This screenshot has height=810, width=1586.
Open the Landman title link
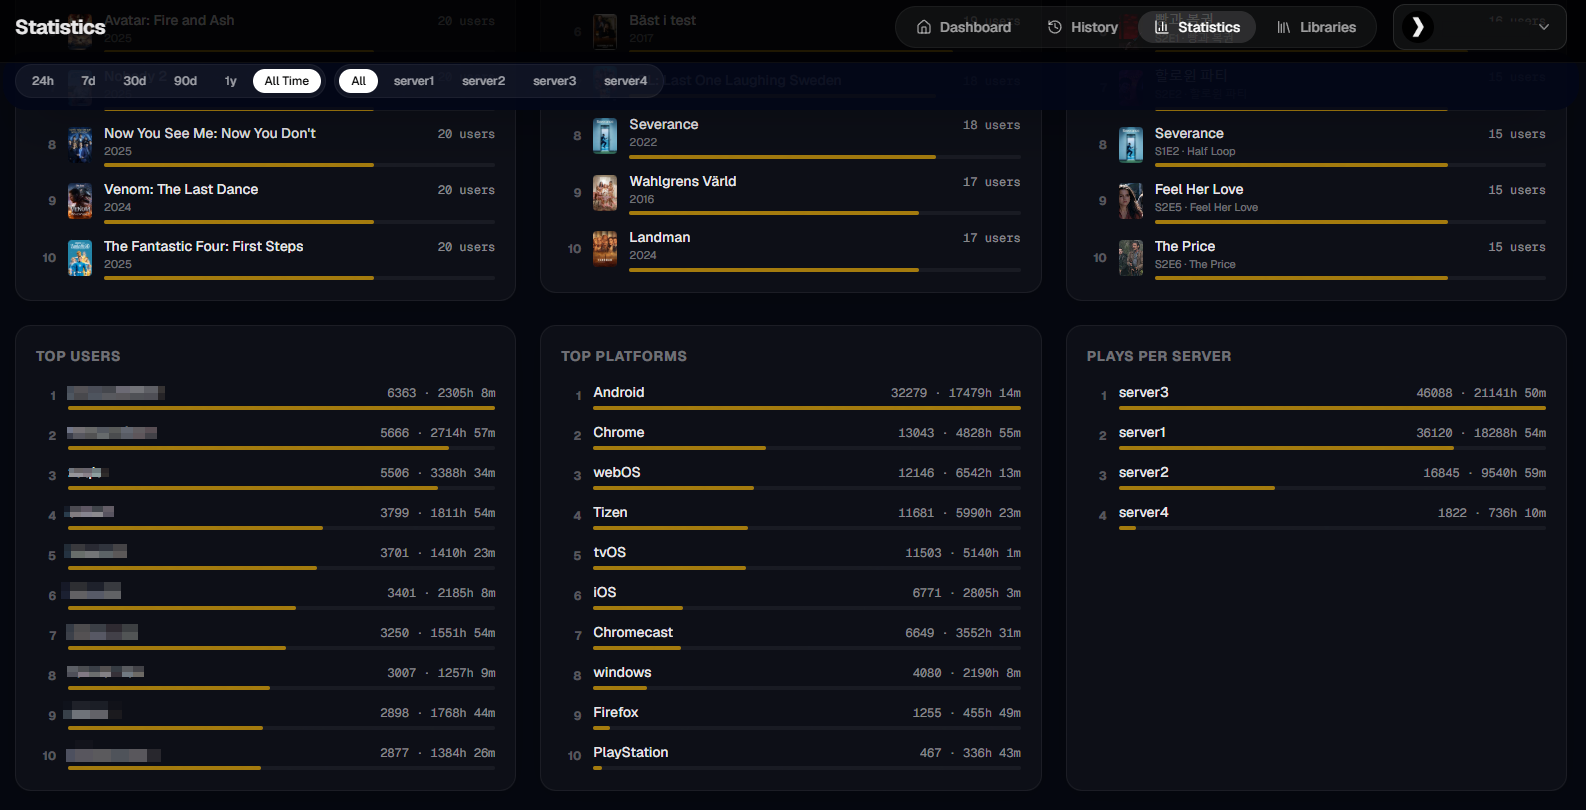coord(660,237)
